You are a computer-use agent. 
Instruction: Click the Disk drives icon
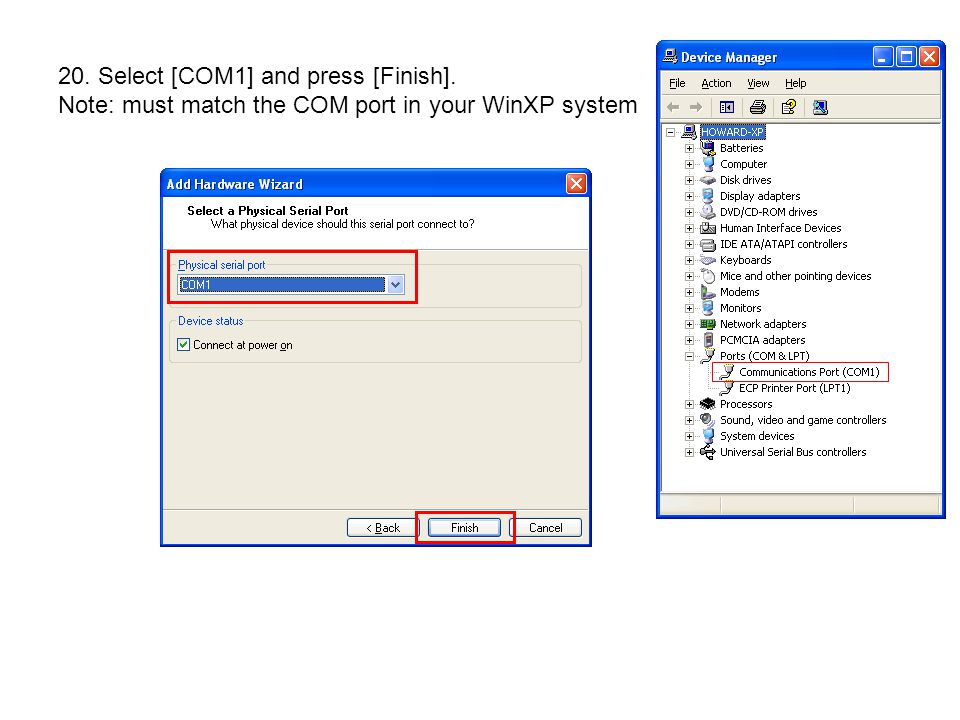(x=708, y=180)
